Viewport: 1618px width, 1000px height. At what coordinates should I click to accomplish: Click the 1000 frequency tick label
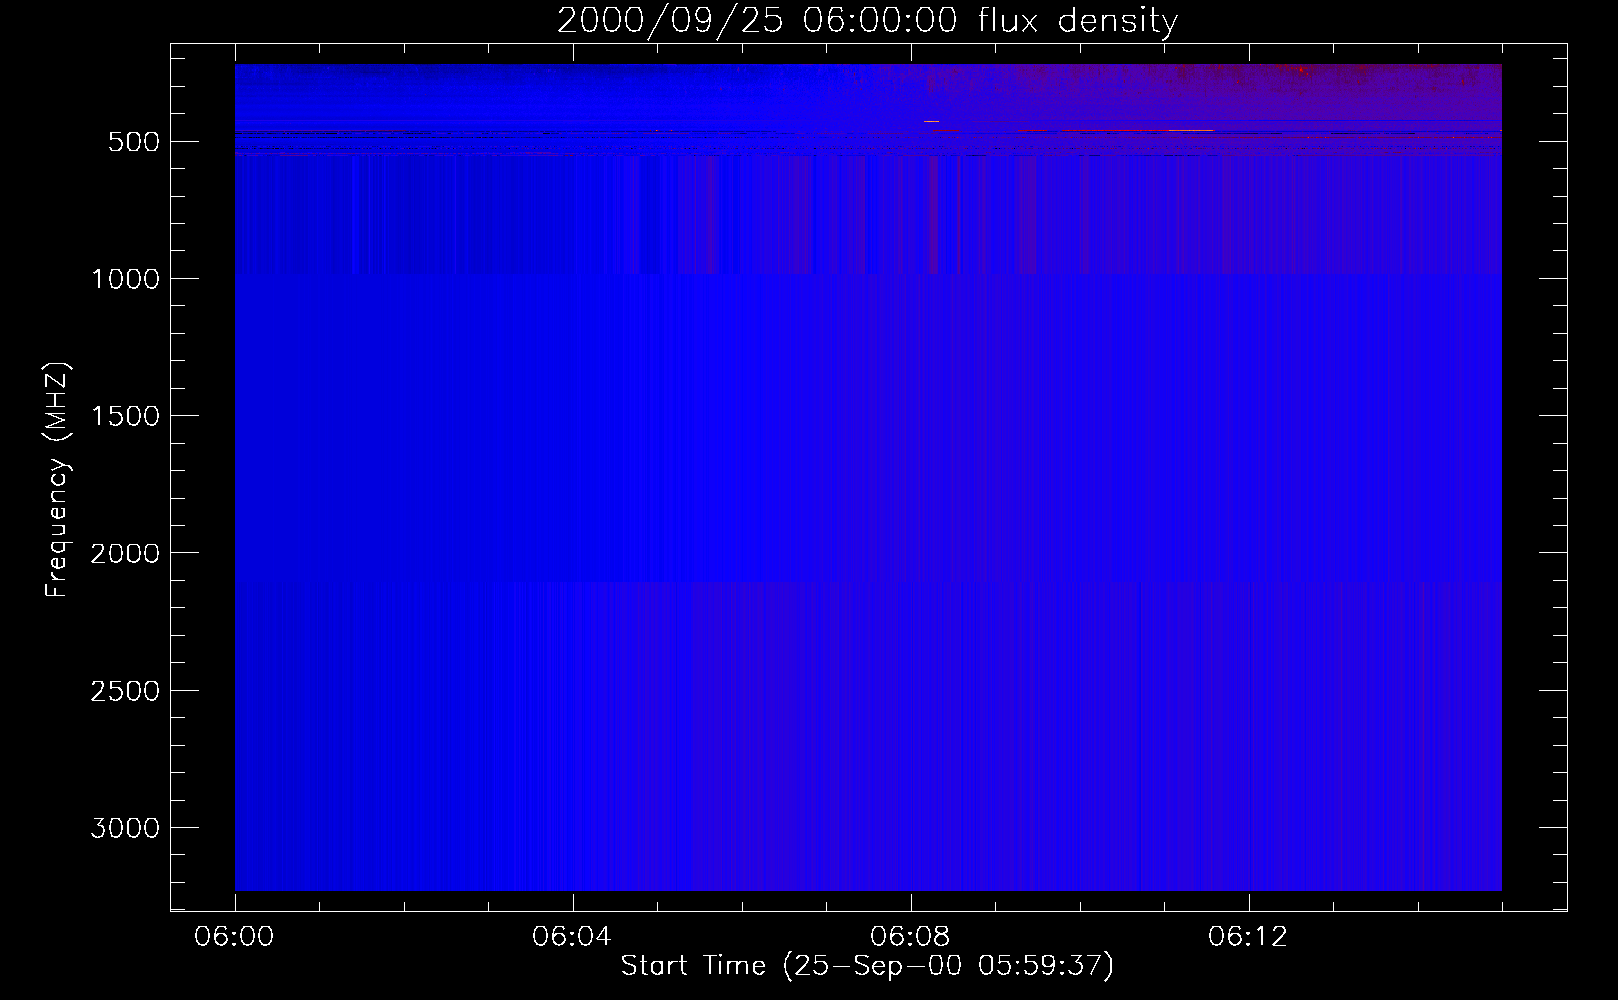pos(125,279)
